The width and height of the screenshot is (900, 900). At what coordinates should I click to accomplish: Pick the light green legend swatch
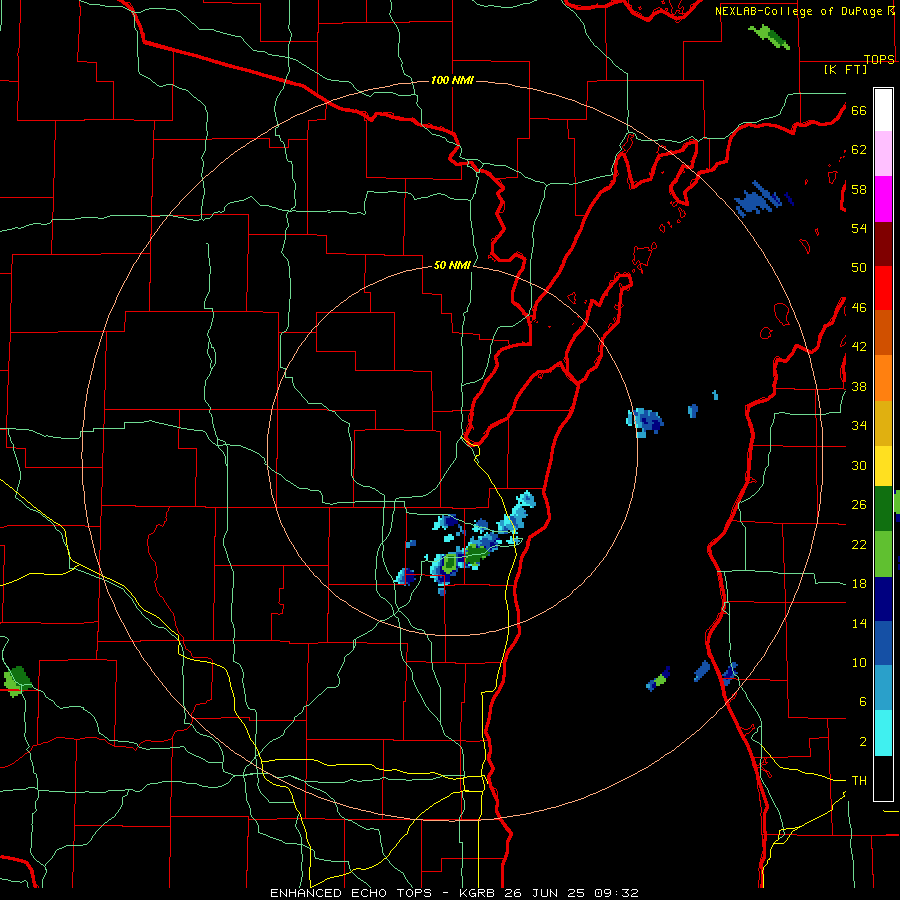pos(883,554)
